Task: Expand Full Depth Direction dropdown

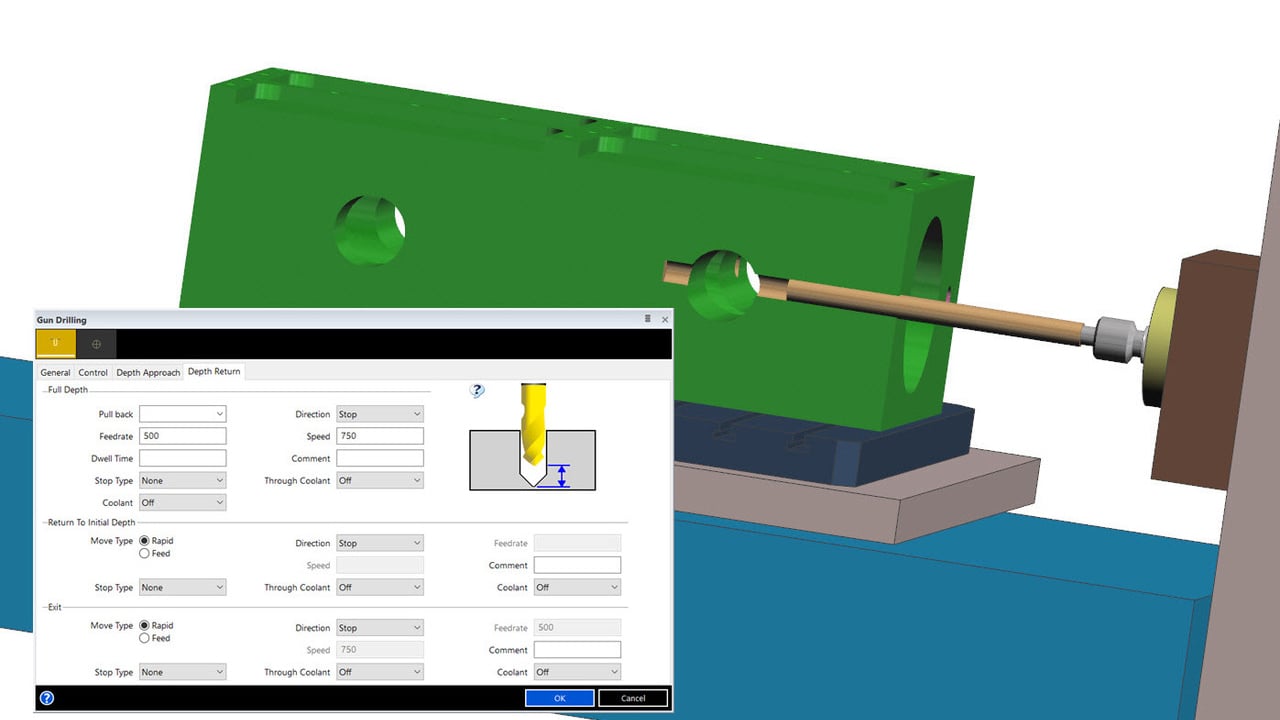Action: point(379,414)
